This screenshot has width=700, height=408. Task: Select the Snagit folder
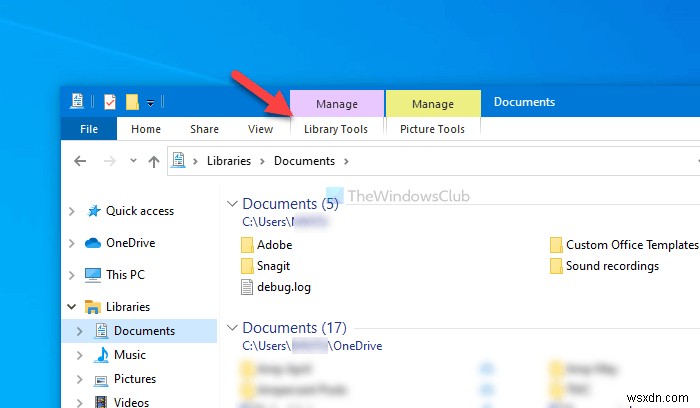coord(266,266)
